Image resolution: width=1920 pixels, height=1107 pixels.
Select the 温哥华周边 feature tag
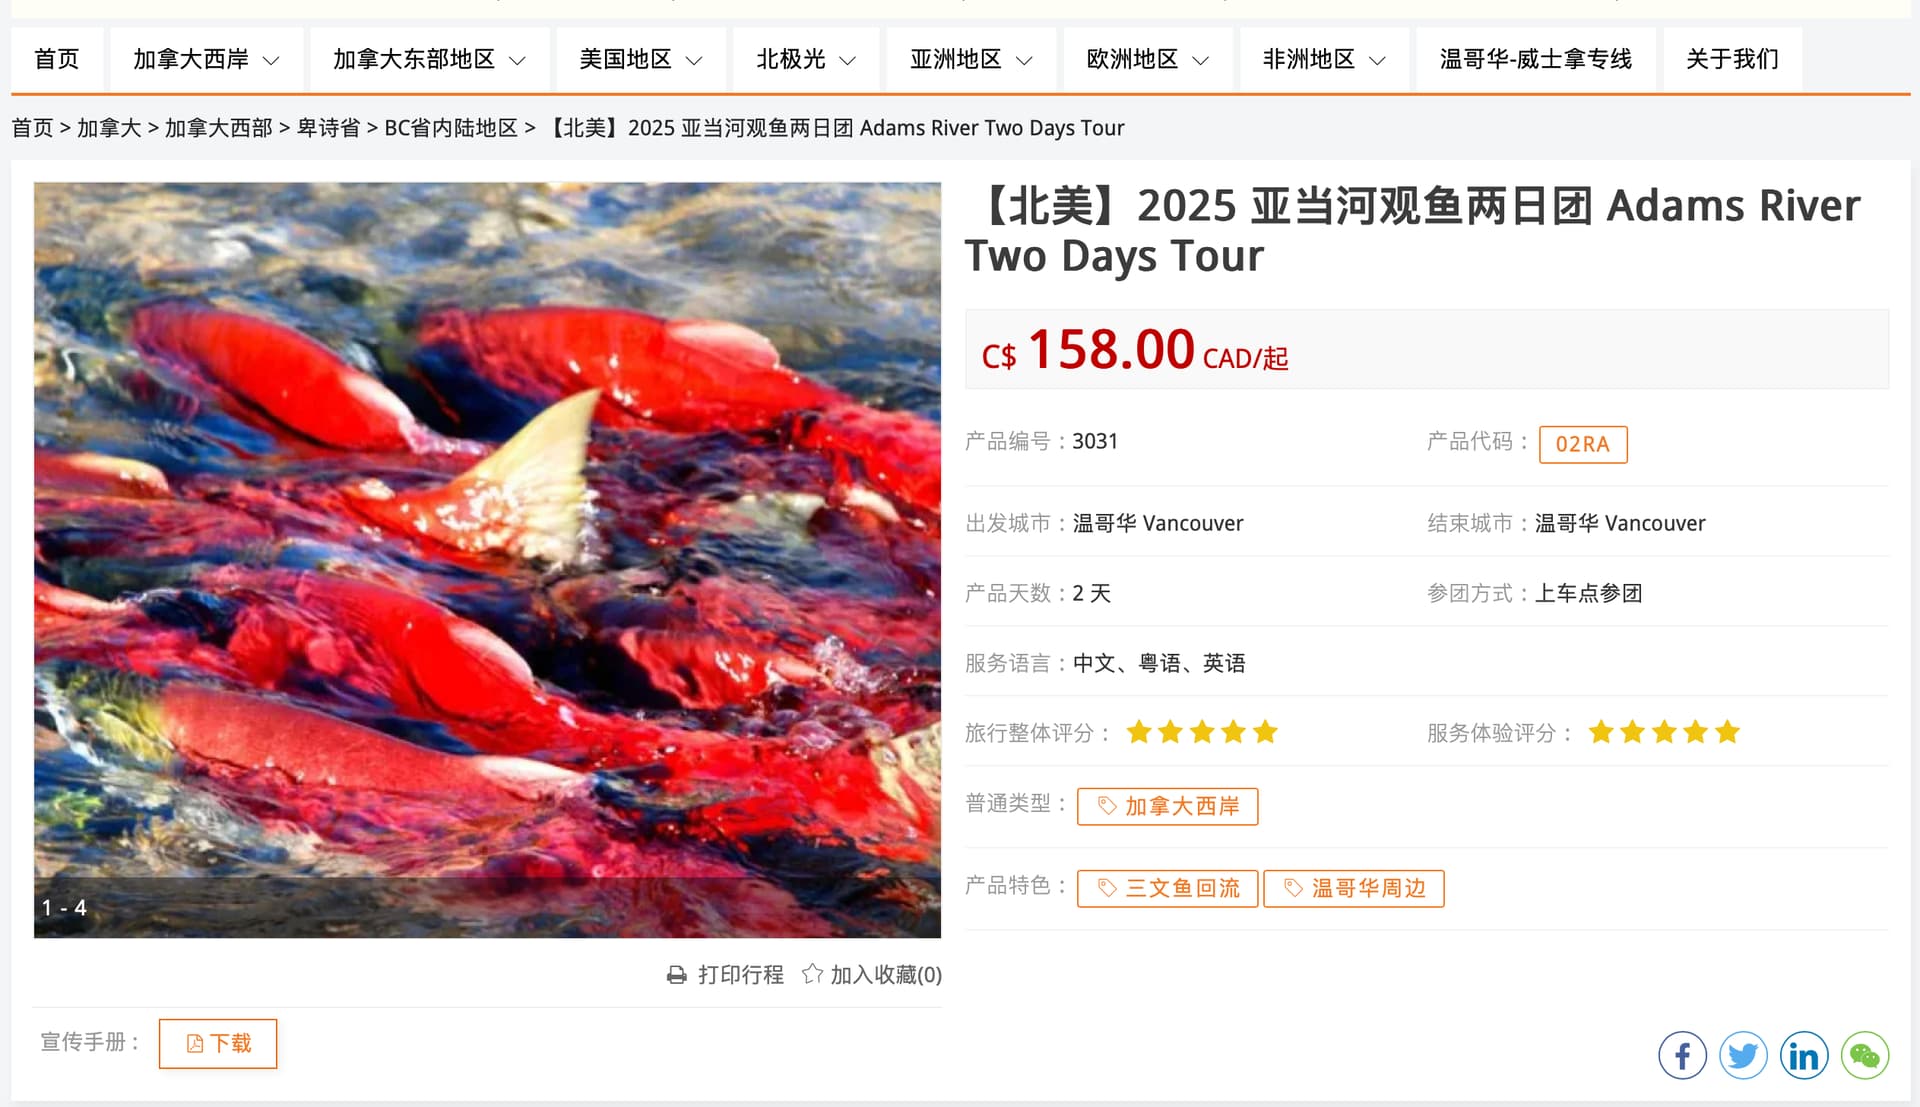(x=1354, y=888)
